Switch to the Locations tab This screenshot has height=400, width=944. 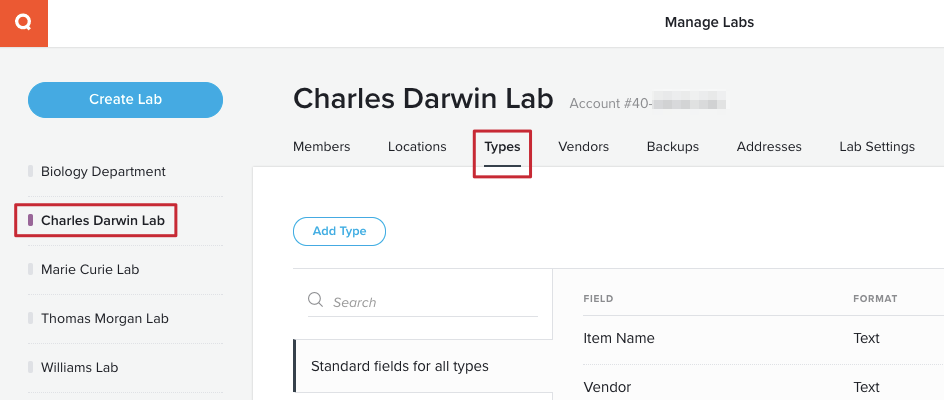417,146
